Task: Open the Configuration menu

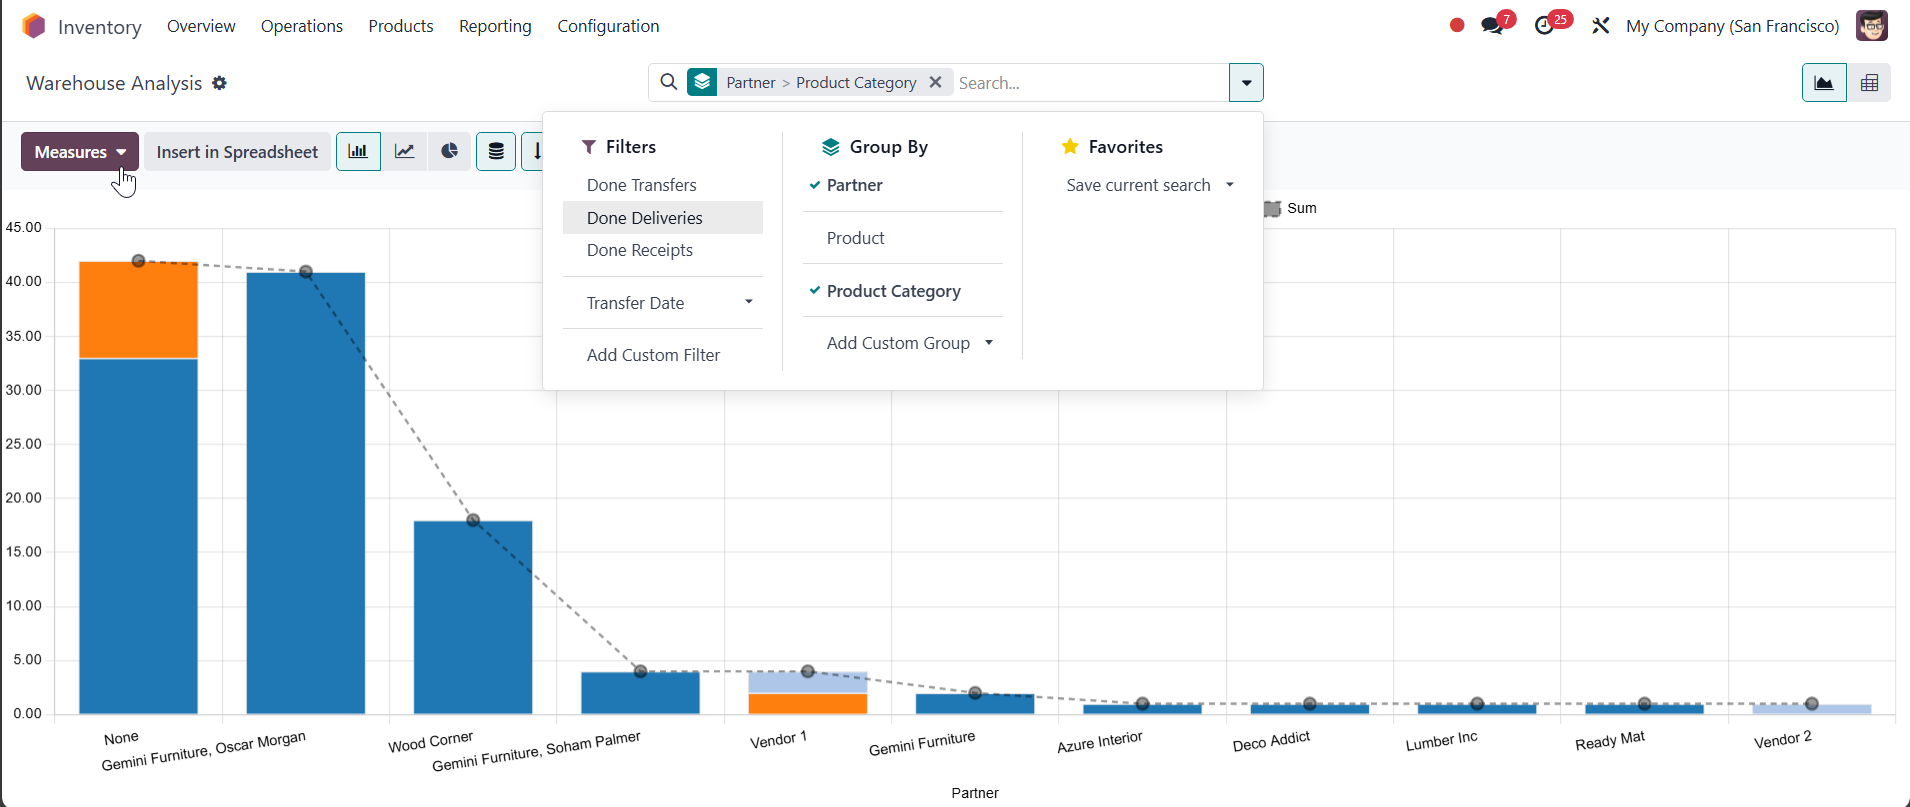Action: point(608,26)
